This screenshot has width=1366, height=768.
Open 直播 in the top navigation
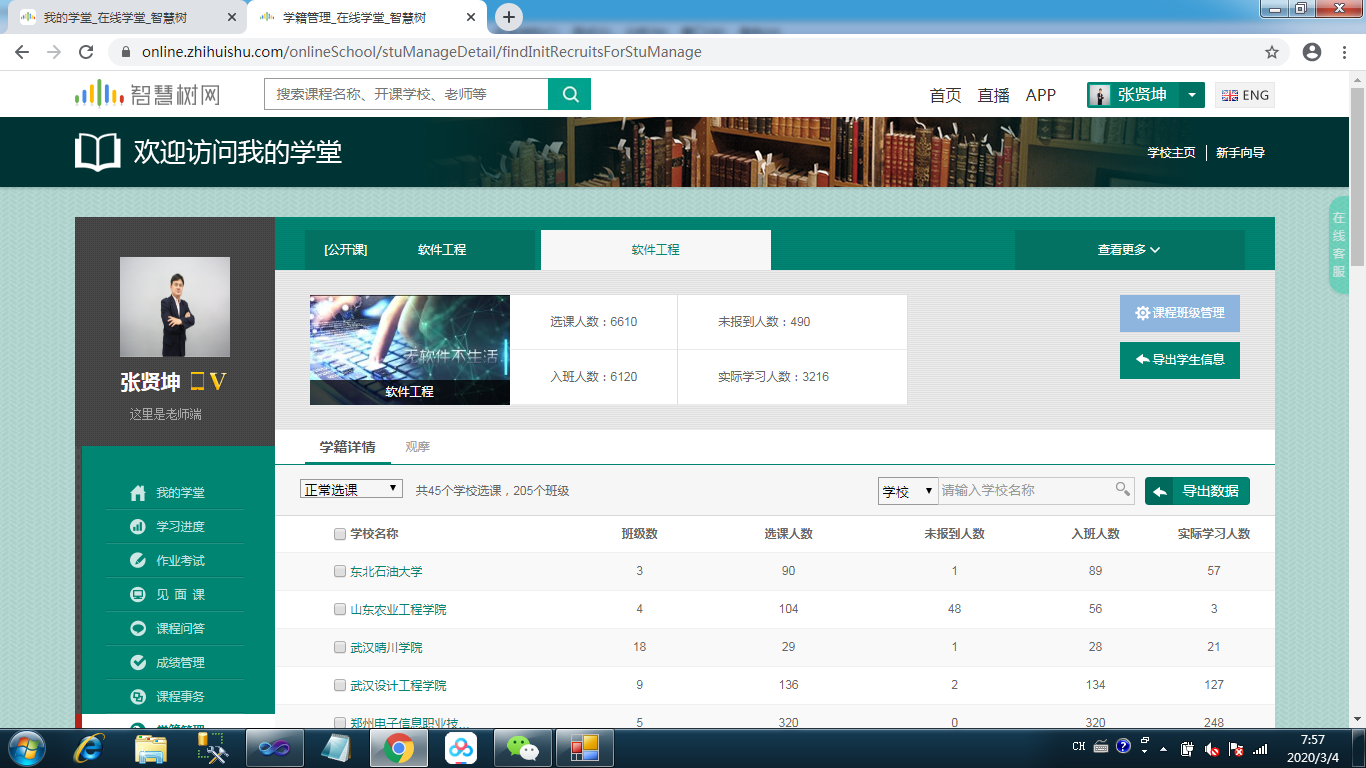(993, 95)
